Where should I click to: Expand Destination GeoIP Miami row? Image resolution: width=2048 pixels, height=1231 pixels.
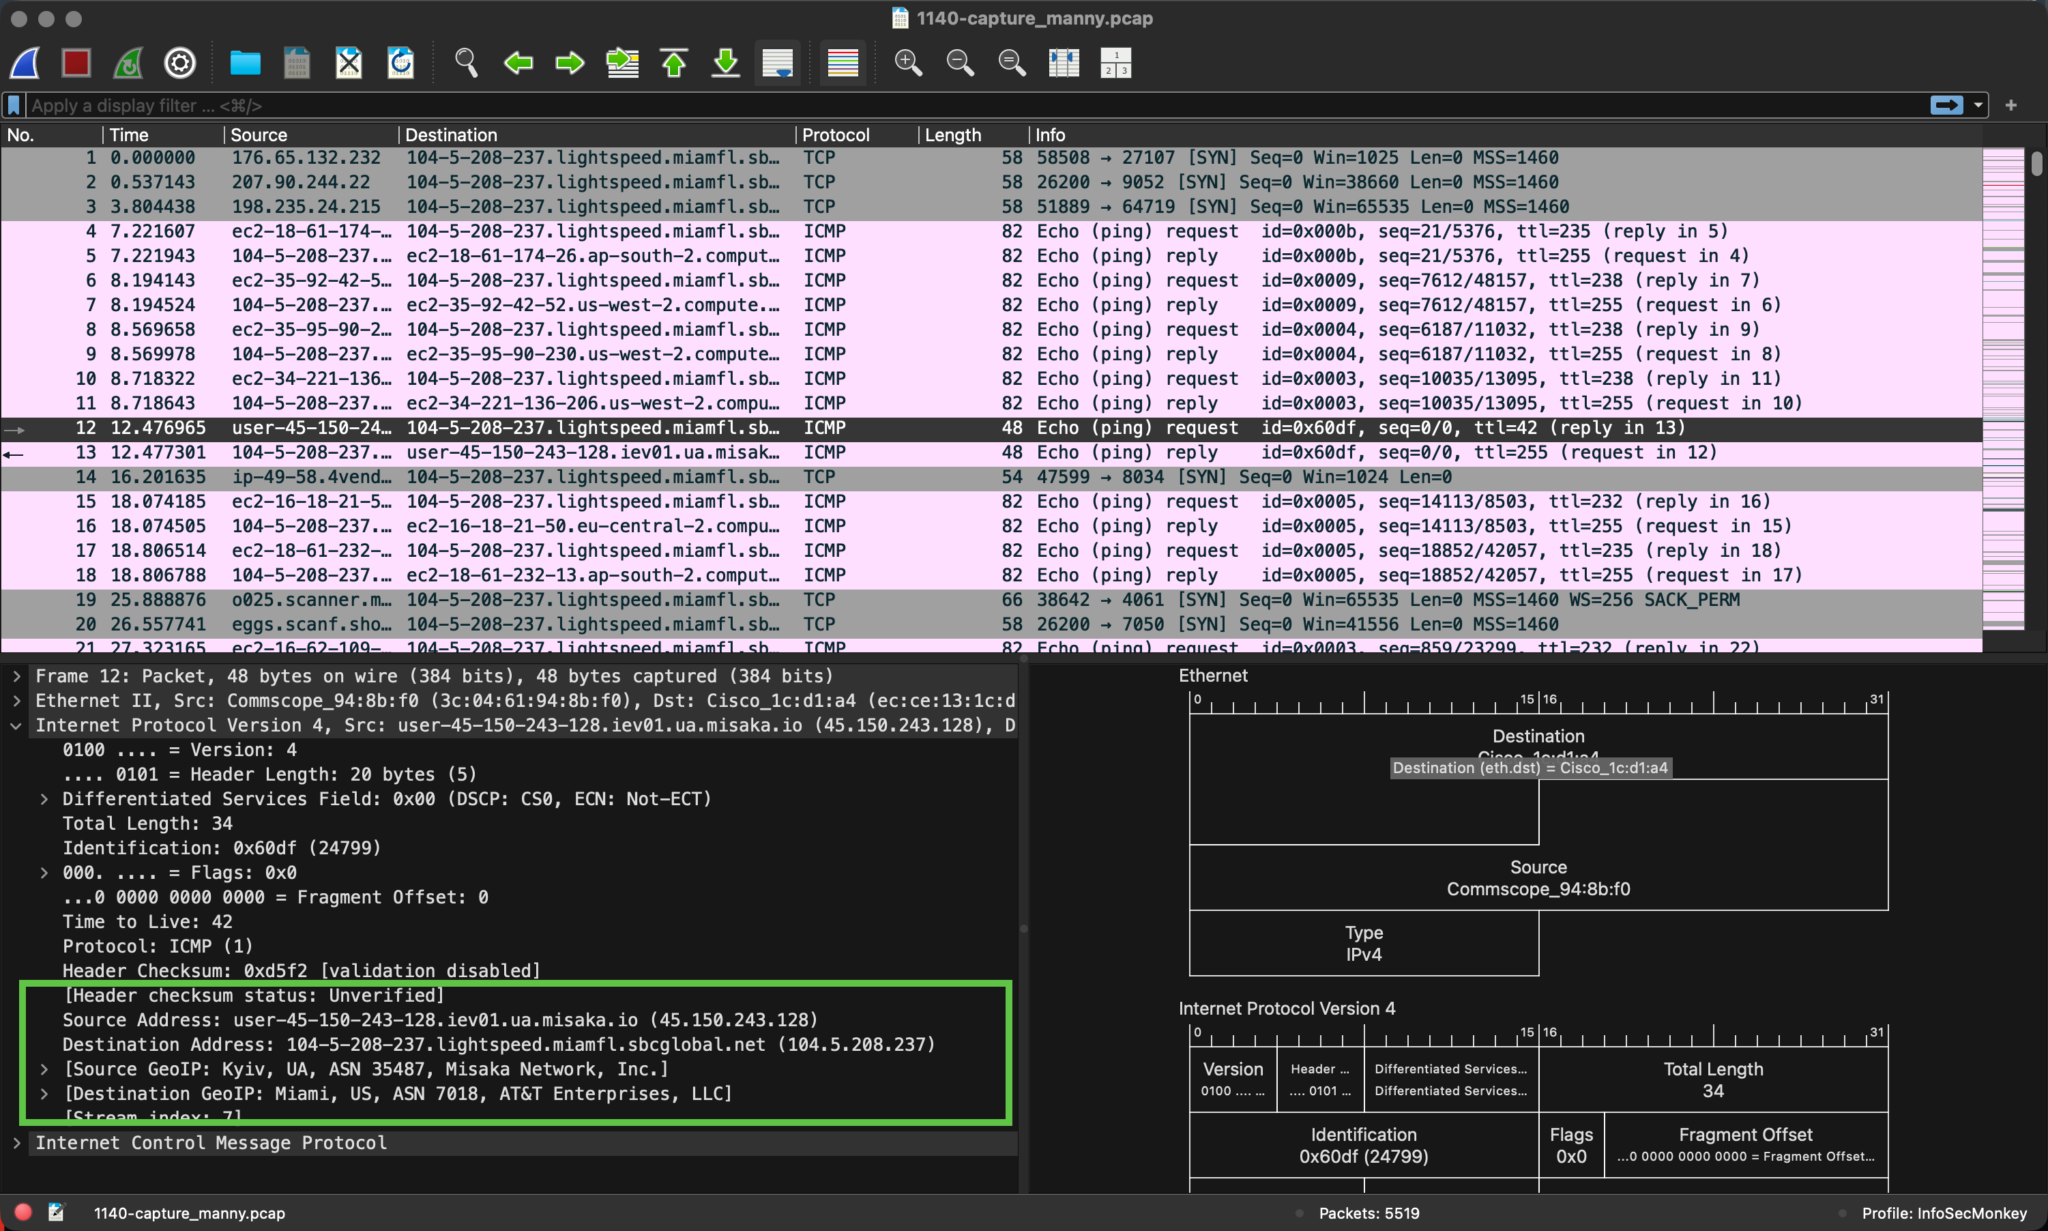pos(43,1094)
